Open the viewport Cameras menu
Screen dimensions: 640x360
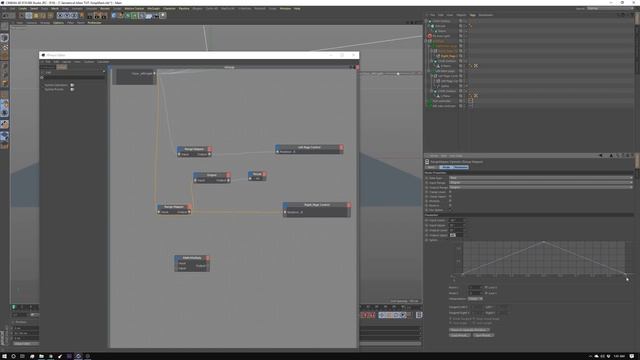point(31,23)
